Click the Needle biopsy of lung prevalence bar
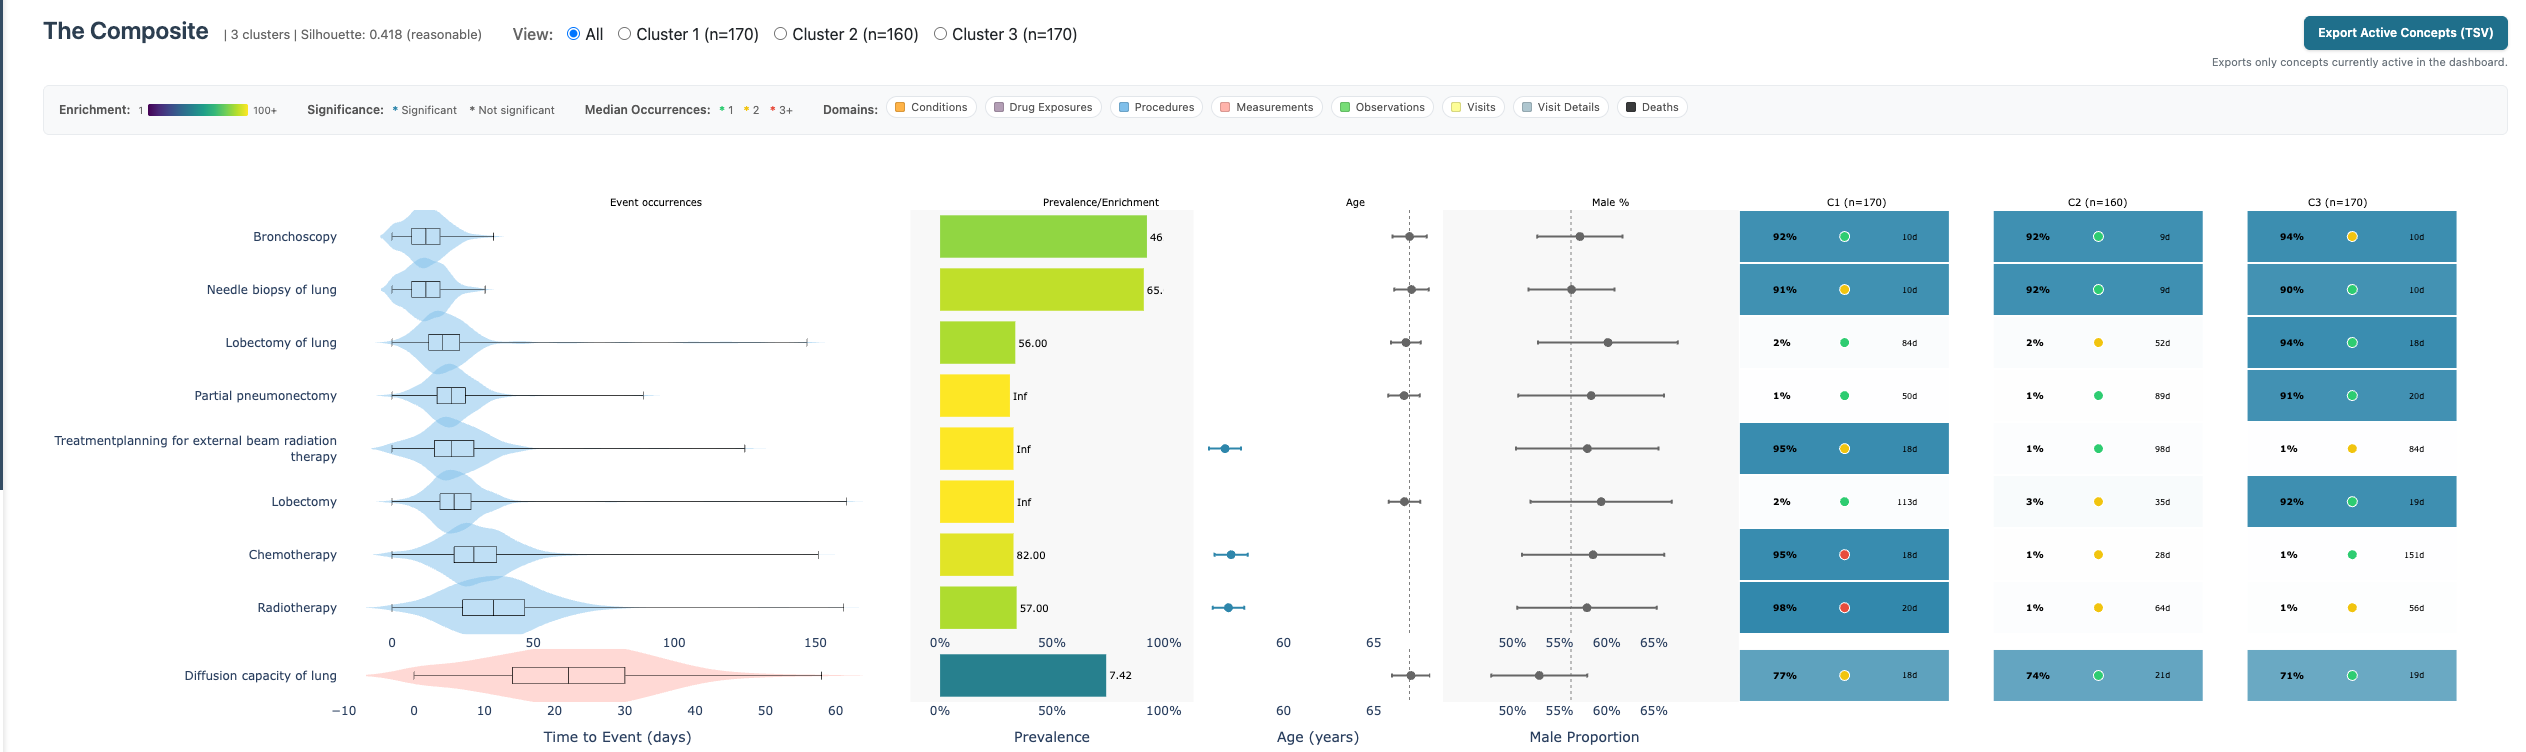 point(1040,289)
